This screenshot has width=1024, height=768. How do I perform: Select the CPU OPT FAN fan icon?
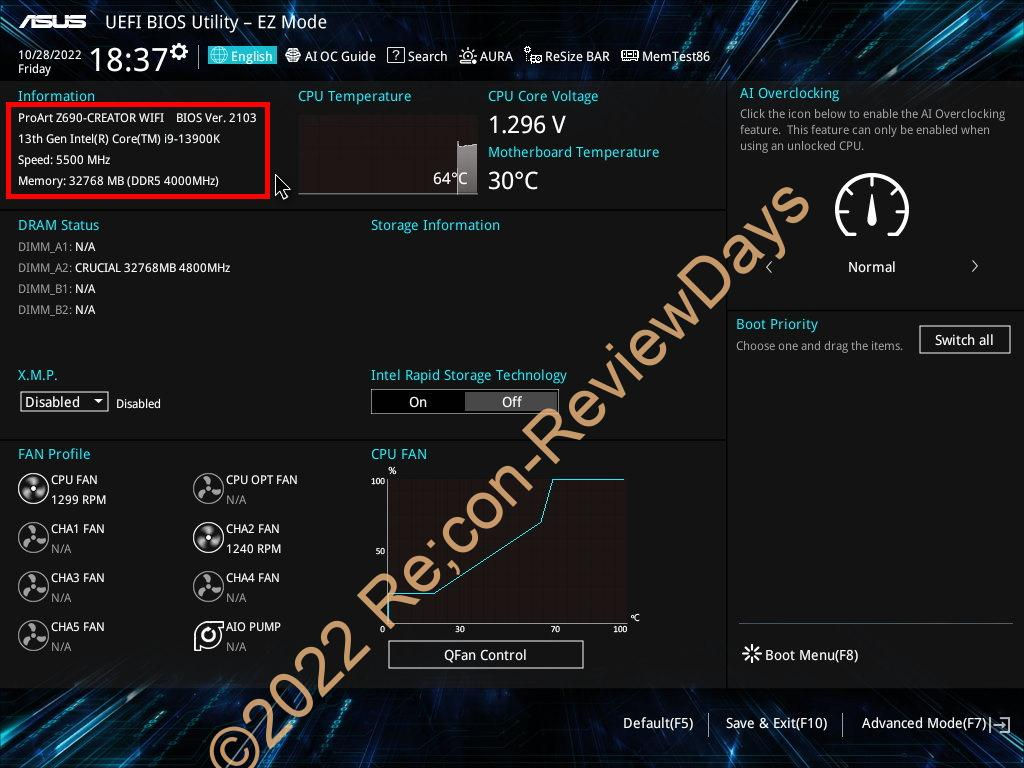click(x=208, y=488)
